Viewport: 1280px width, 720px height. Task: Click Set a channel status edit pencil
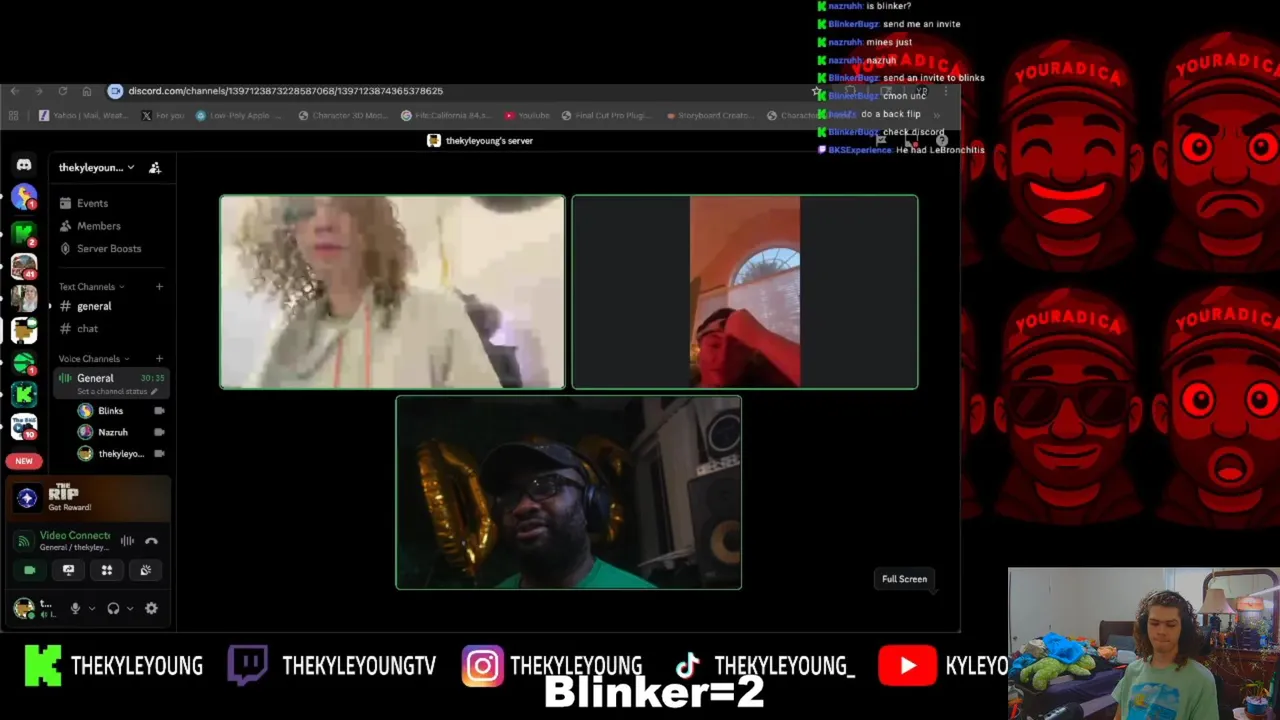tap(154, 391)
